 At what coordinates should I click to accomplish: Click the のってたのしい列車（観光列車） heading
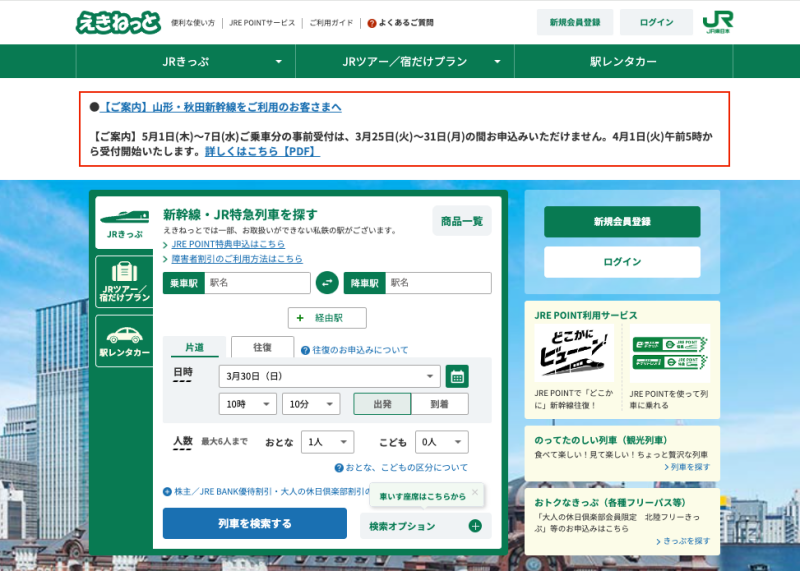pyautogui.click(x=601, y=440)
